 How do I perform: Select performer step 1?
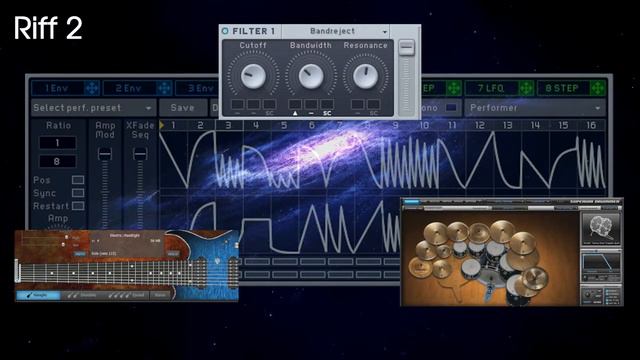[173, 125]
